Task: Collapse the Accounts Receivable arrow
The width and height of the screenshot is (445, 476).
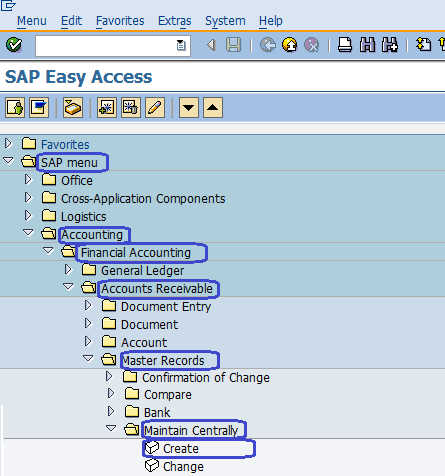Action: 68,286
